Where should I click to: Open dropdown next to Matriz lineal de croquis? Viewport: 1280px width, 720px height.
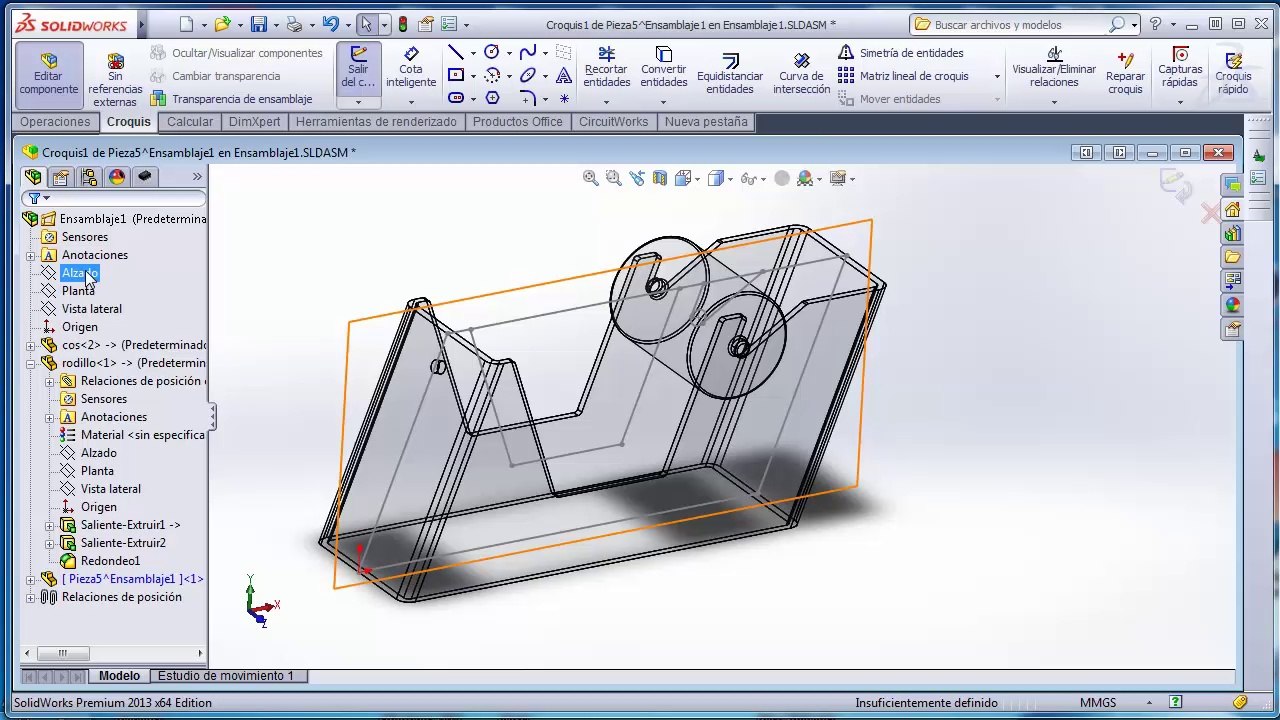(x=996, y=76)
